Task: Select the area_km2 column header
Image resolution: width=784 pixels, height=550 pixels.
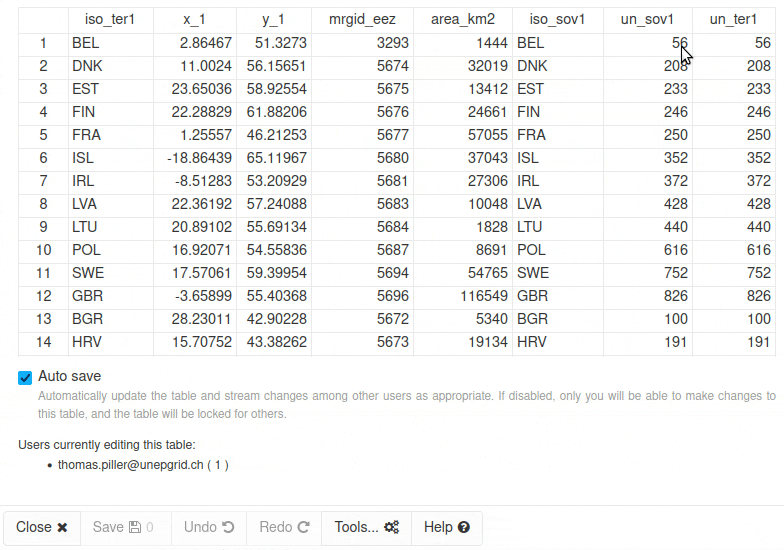Action: click(462, 19)
